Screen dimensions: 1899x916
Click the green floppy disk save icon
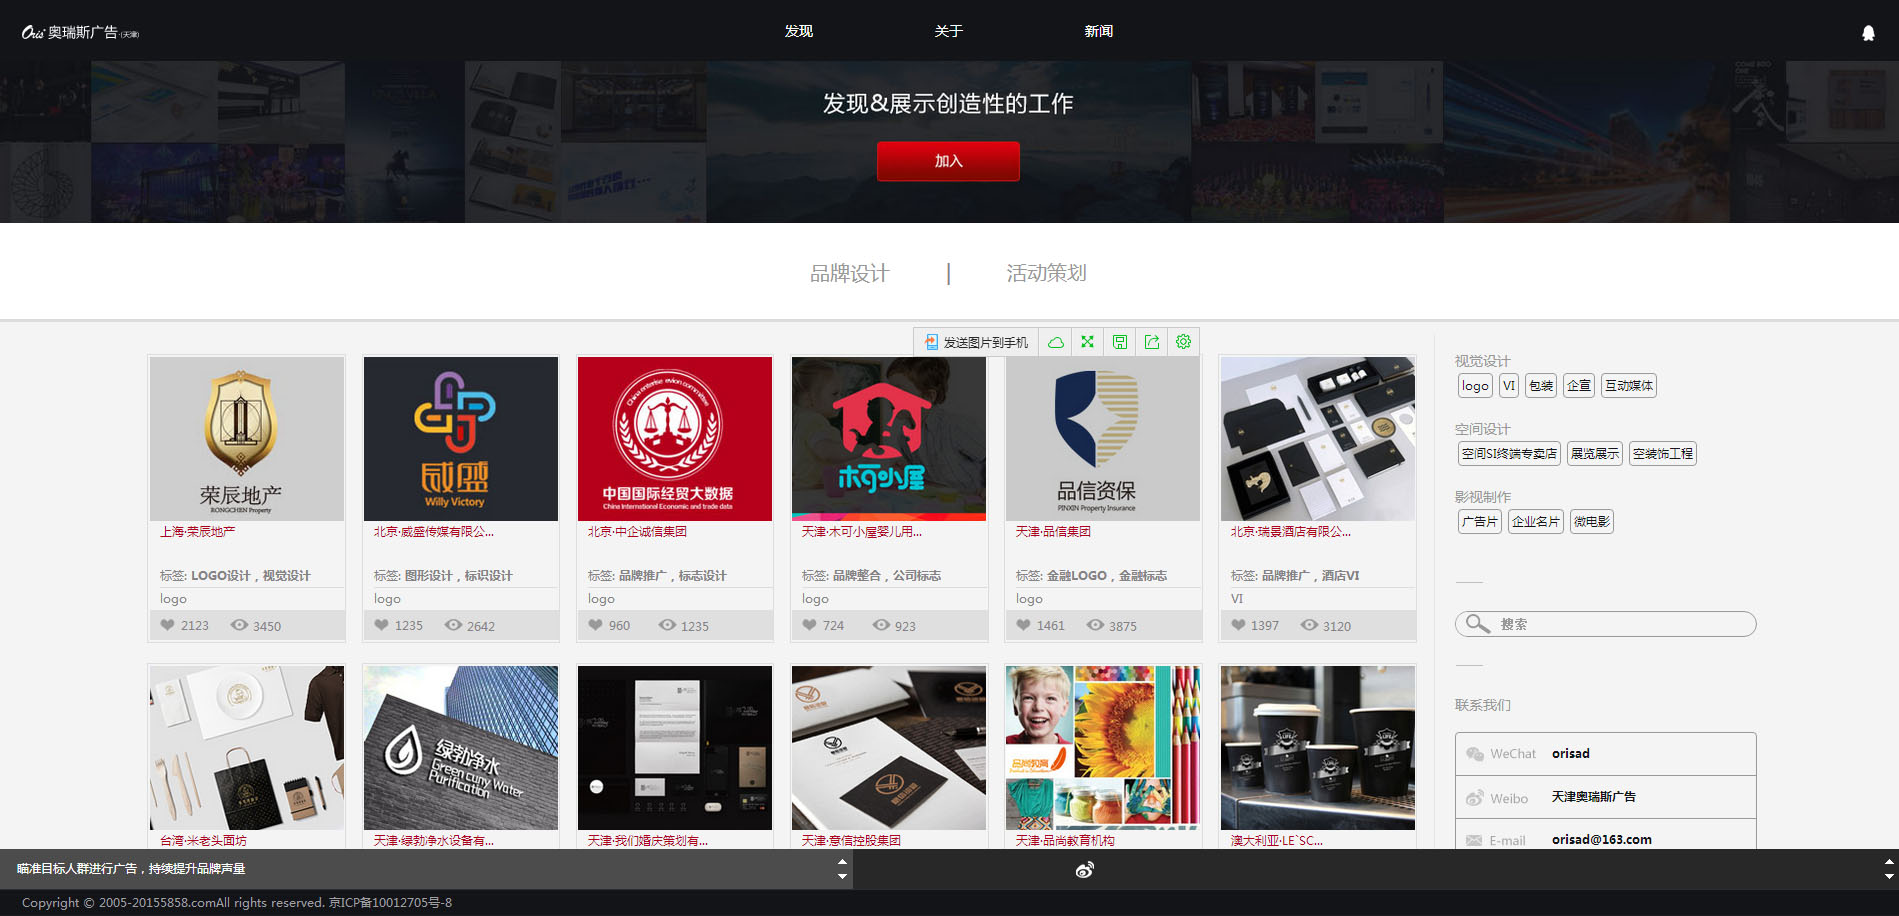click(1120, 342)
